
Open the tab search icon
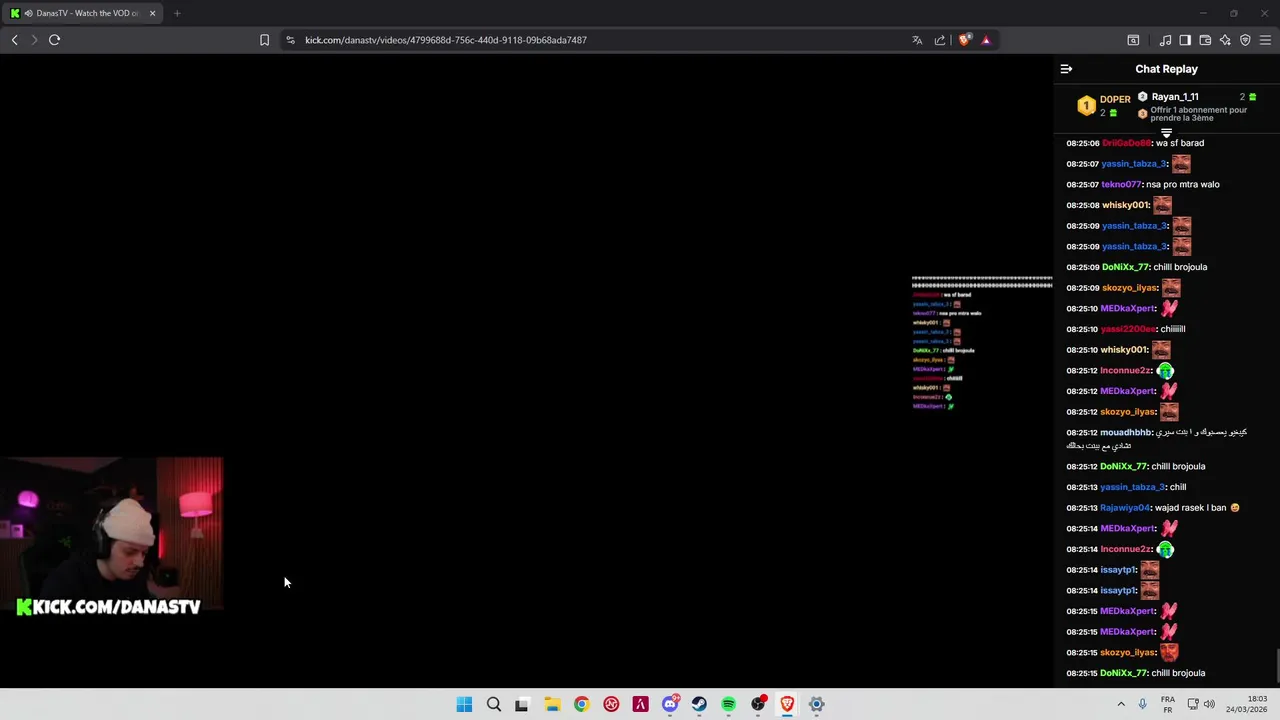coord(1133,40)
